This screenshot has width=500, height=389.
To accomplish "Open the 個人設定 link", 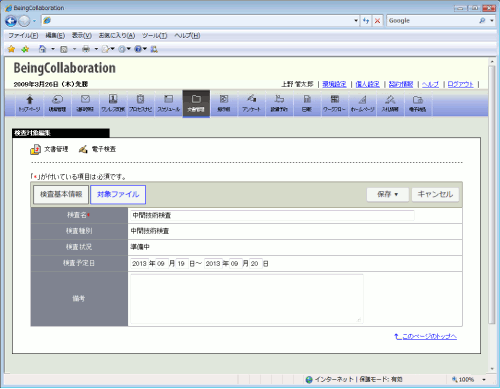I will (367, 84).
